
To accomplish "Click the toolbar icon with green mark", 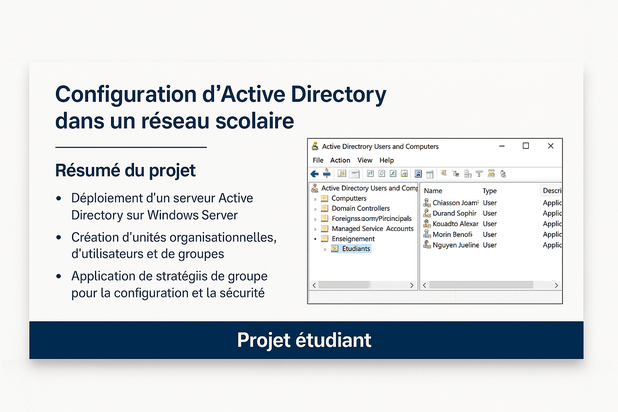I will [x=404, y=174].
